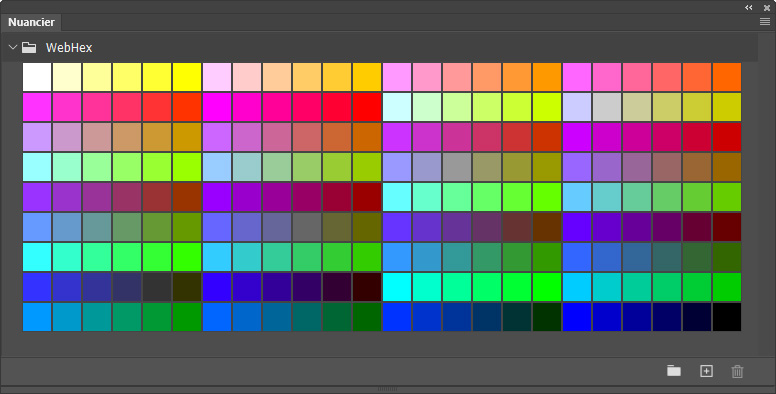776x394 pixels.
Task: Pick the pure green 00FF00 swatch
Action: [547, 287]
